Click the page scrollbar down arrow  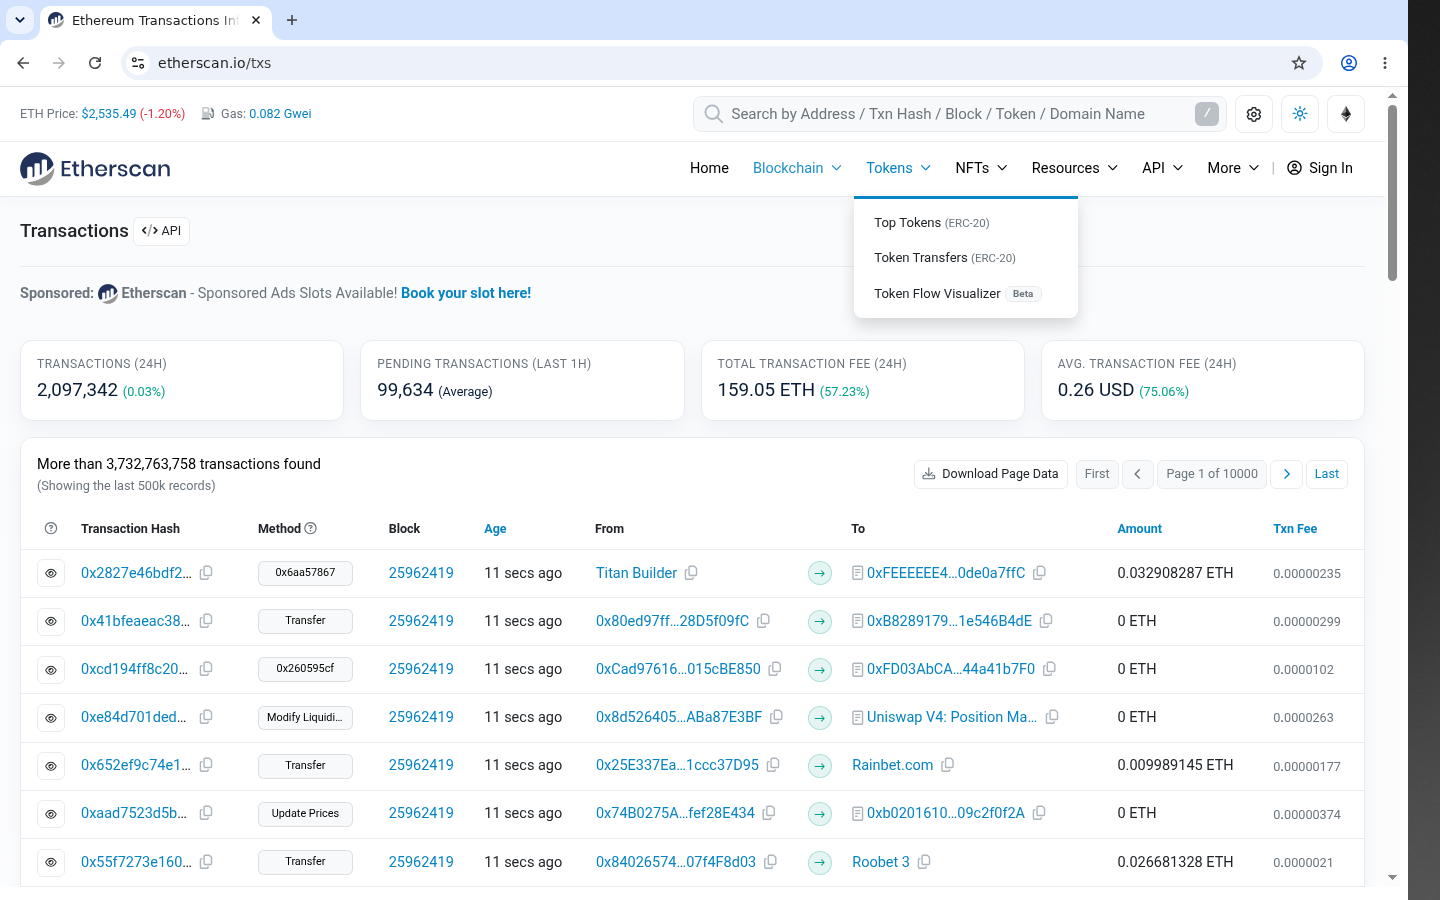coord(1392,878)
